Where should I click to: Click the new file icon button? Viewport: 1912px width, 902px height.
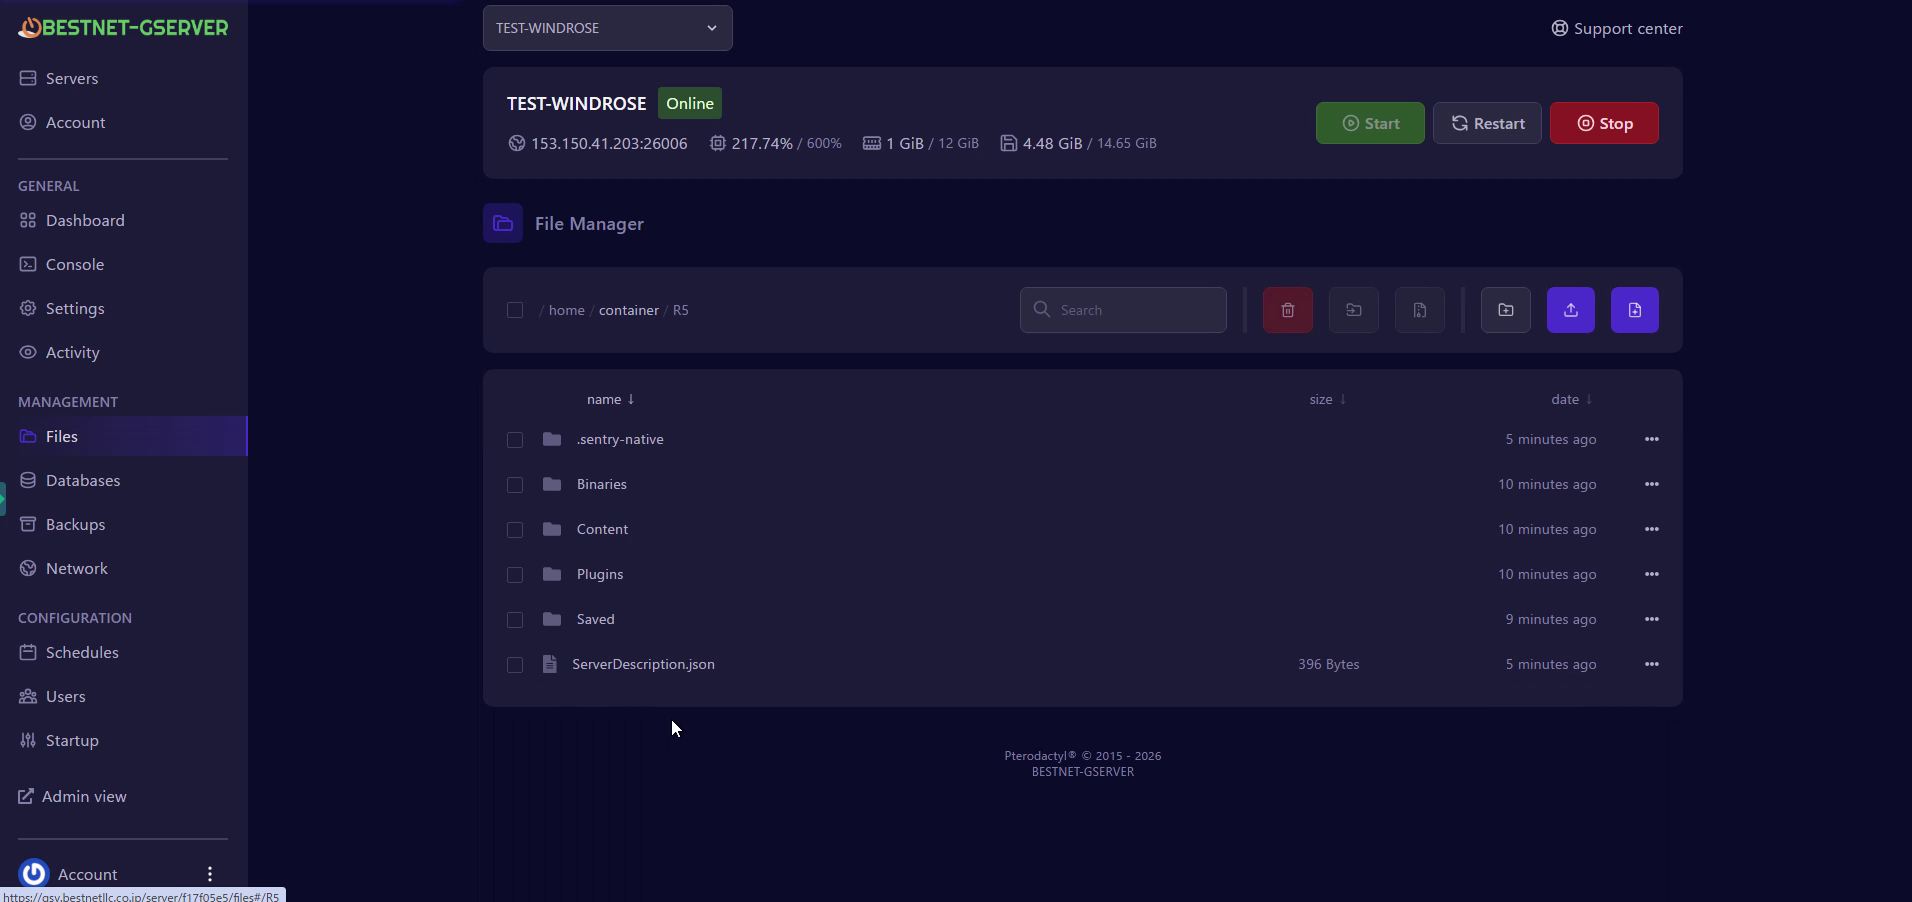coord(1634,310)
